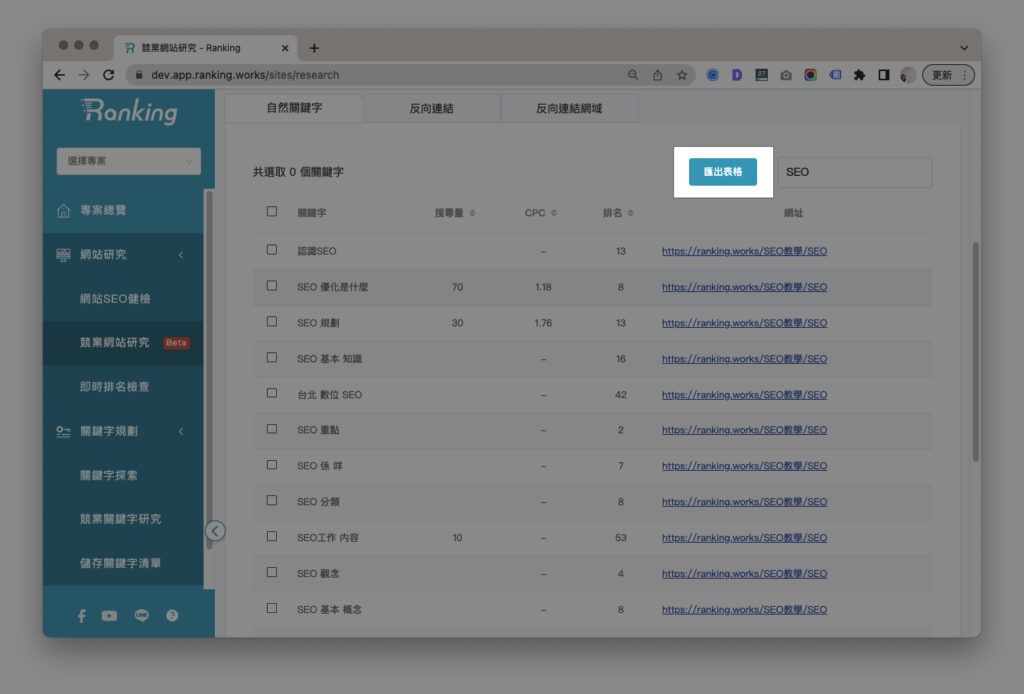Toggle the browser side panel icon
This screenshot has height=694, width=1024.
(884, 75)
